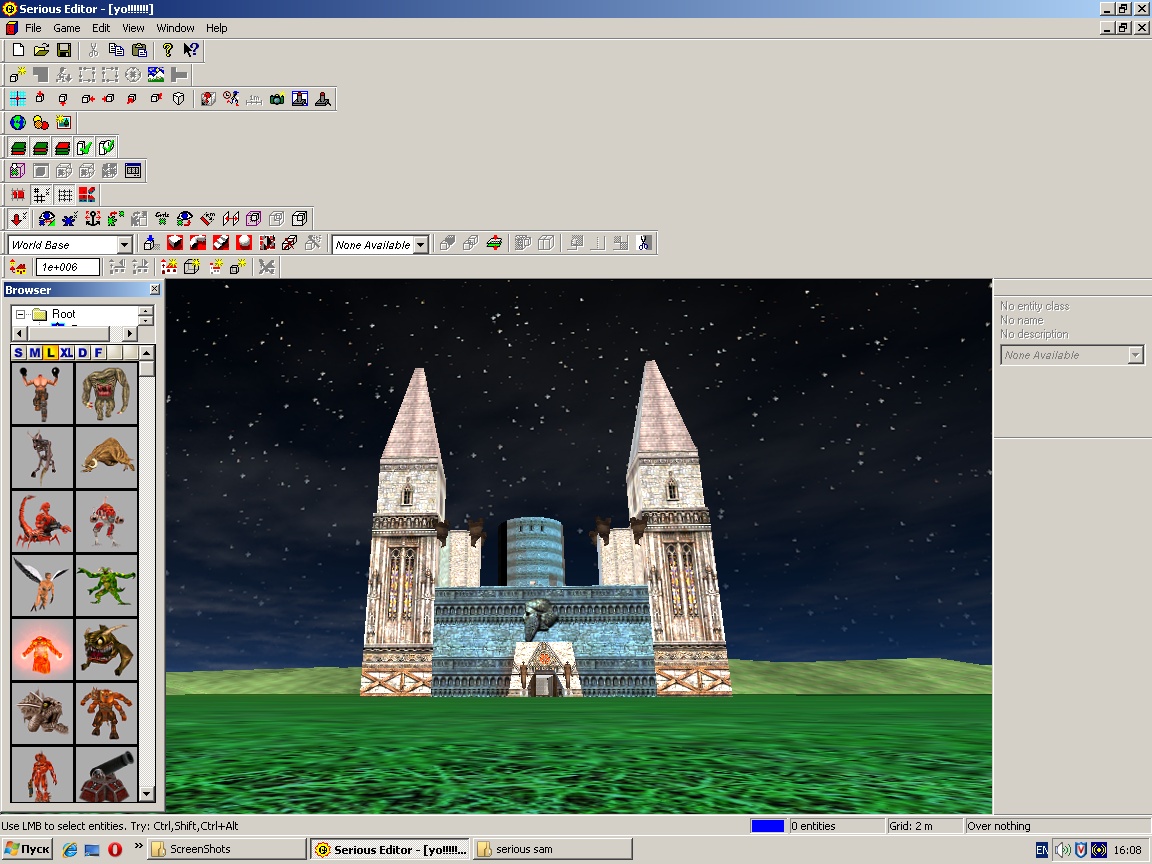Open the Edit menu
Screen dimensions: 1152x864
click(101, 28)
